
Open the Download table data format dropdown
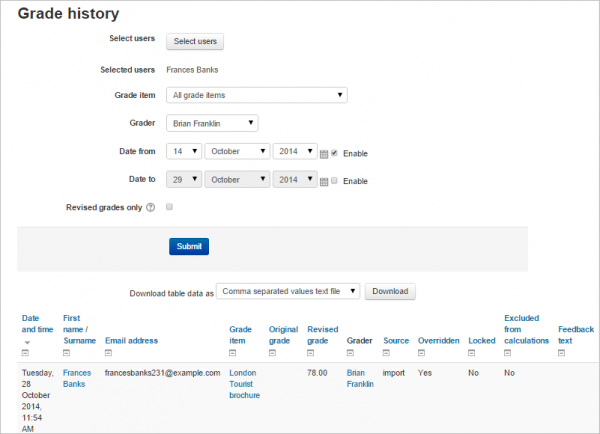[x=287, y=291]
